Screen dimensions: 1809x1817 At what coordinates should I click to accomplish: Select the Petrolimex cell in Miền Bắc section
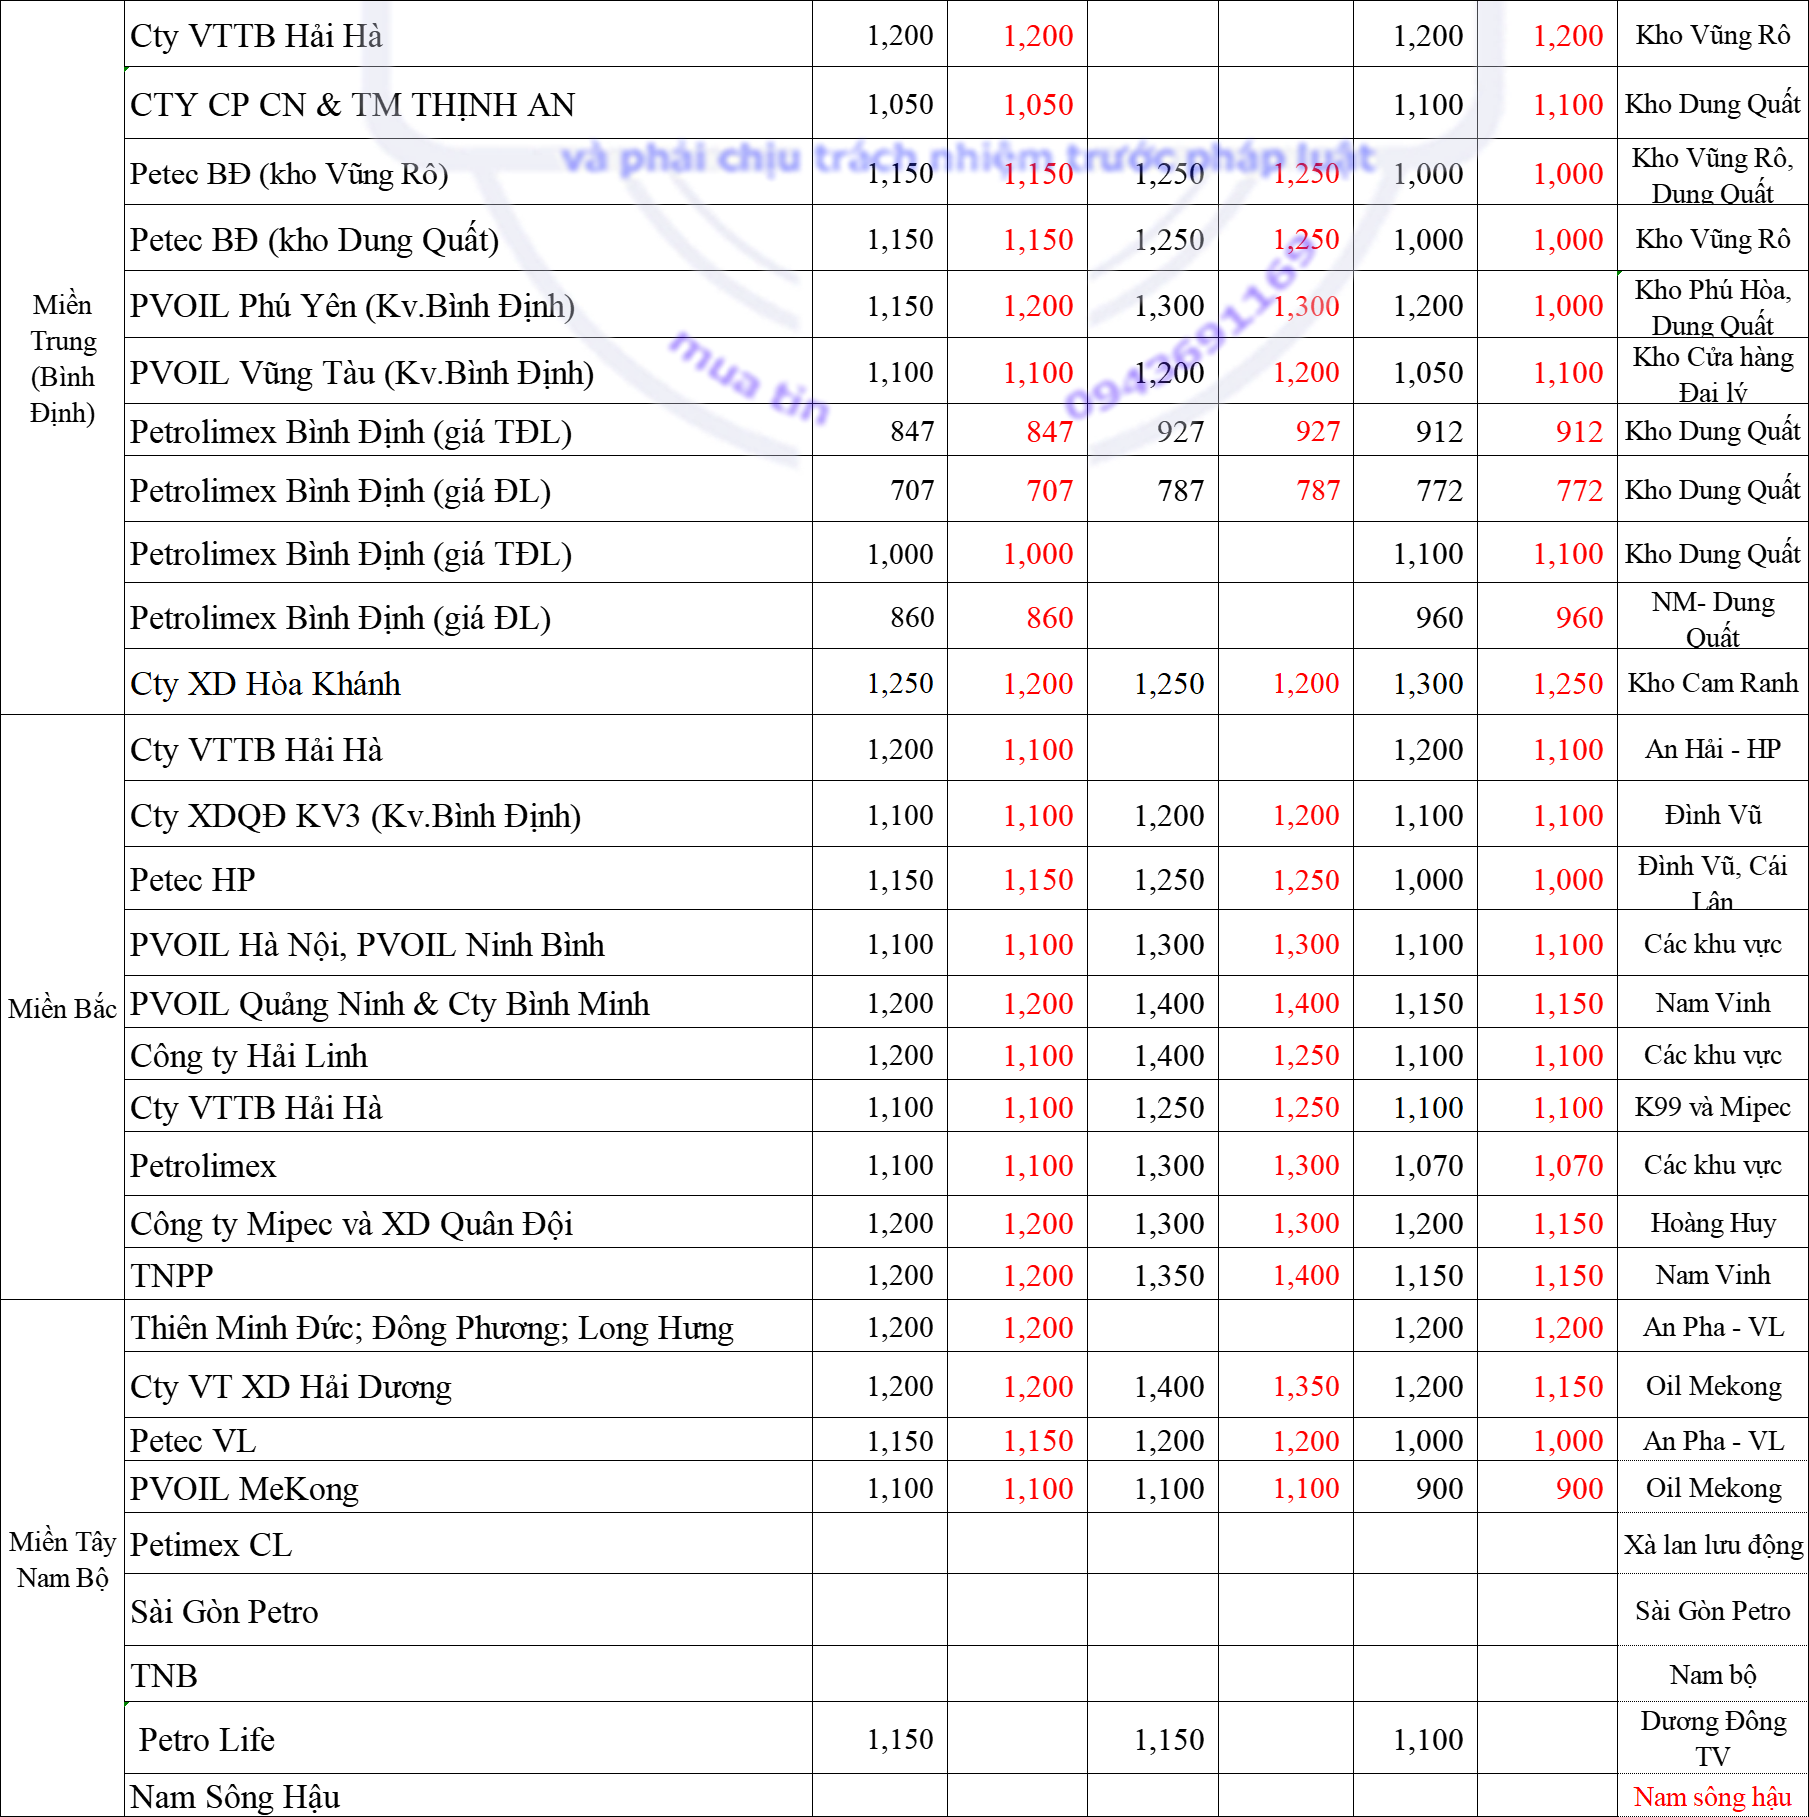pyautogui.click(x=468, y=1165)
